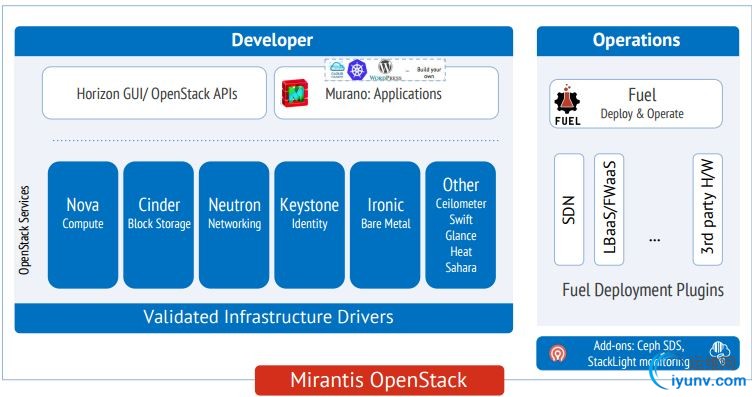
Task: Select the 'Build your own' label
Action: (429, 72)
